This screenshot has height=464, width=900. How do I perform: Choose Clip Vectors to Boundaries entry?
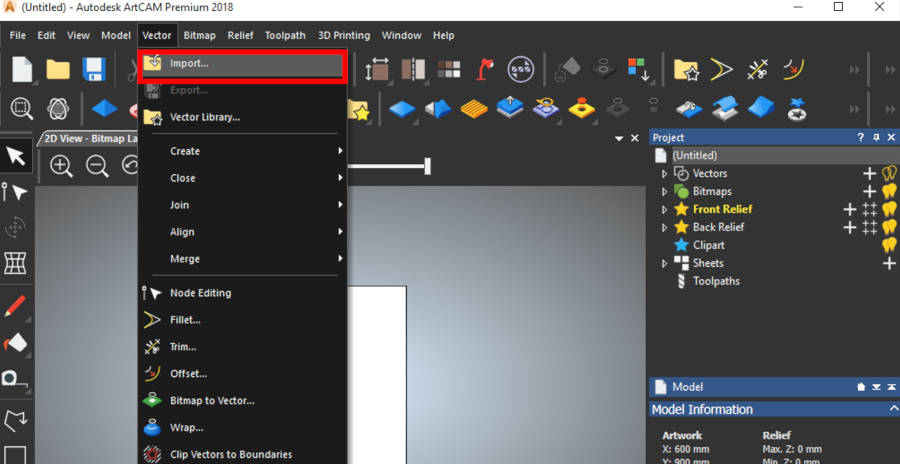[242, 454]
